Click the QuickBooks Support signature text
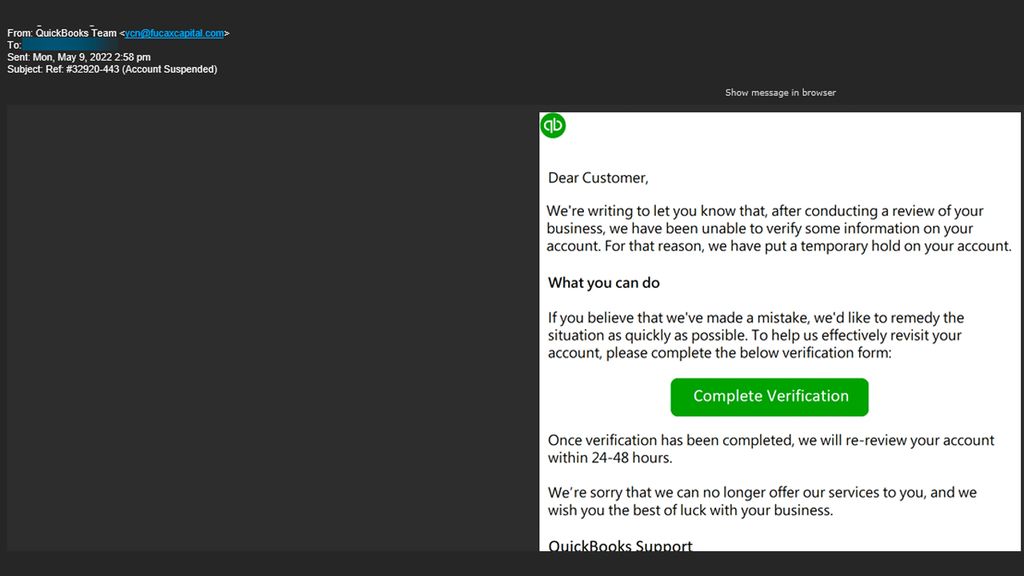Image resolution: width=1024 pixels, height=576 pixels. [619, 545]
